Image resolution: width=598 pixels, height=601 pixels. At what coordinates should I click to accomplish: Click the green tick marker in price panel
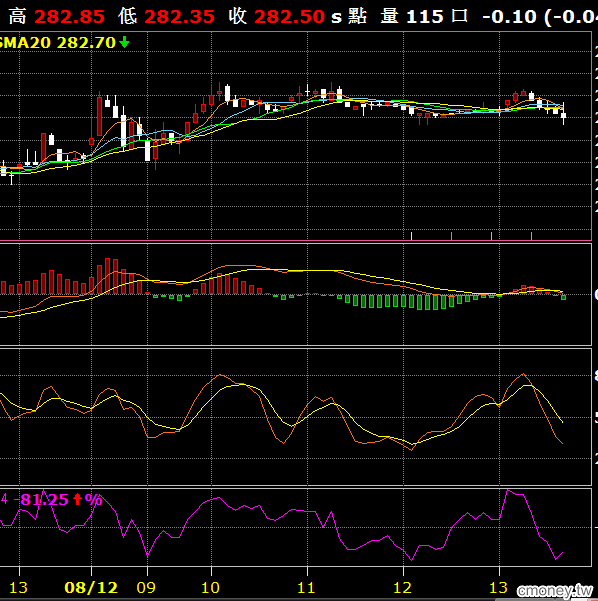pyautogui.click(x=452, y=236)
